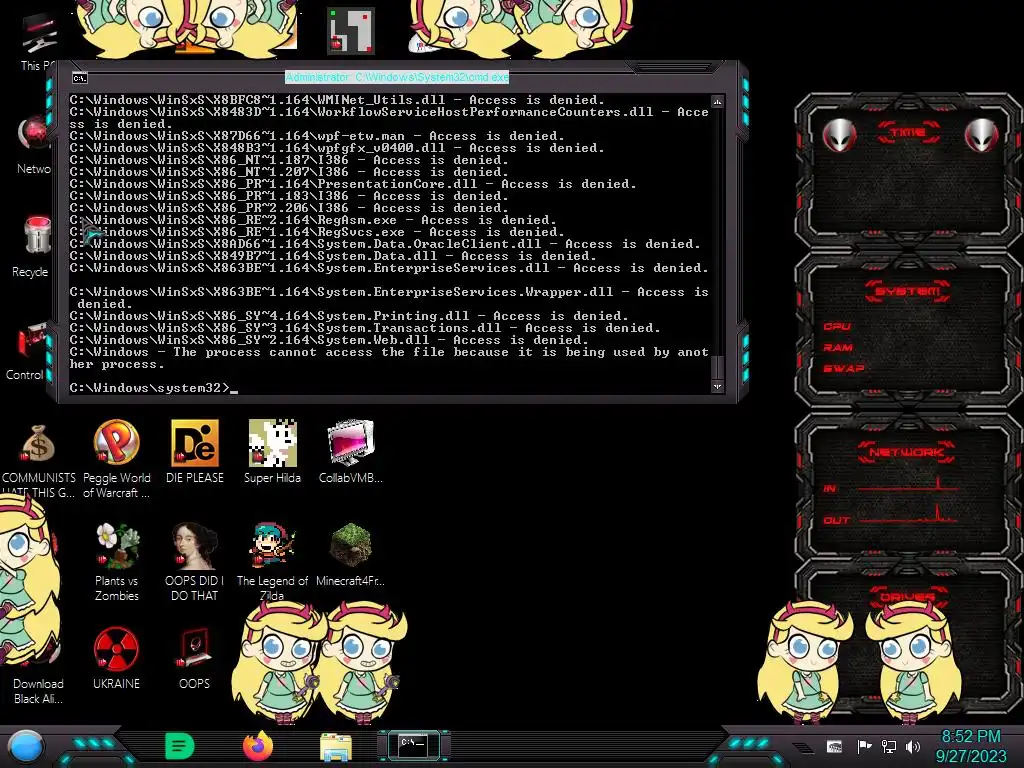Click the cmd title bar Administrator text
The height and width of the screenshot is (768, 1024).
point(397,77)
